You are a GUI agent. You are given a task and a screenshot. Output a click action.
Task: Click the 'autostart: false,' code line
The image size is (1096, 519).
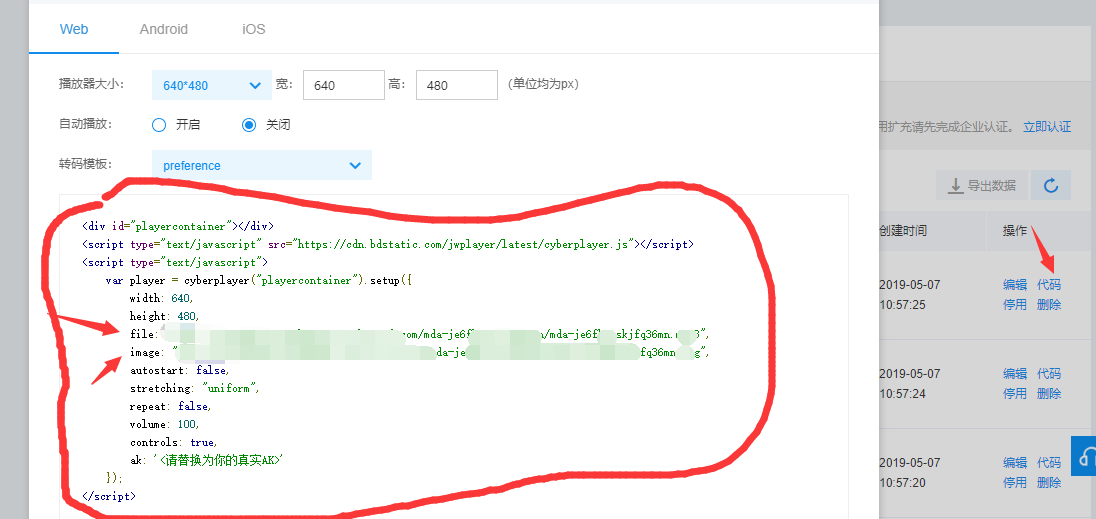tap(179, 370)
